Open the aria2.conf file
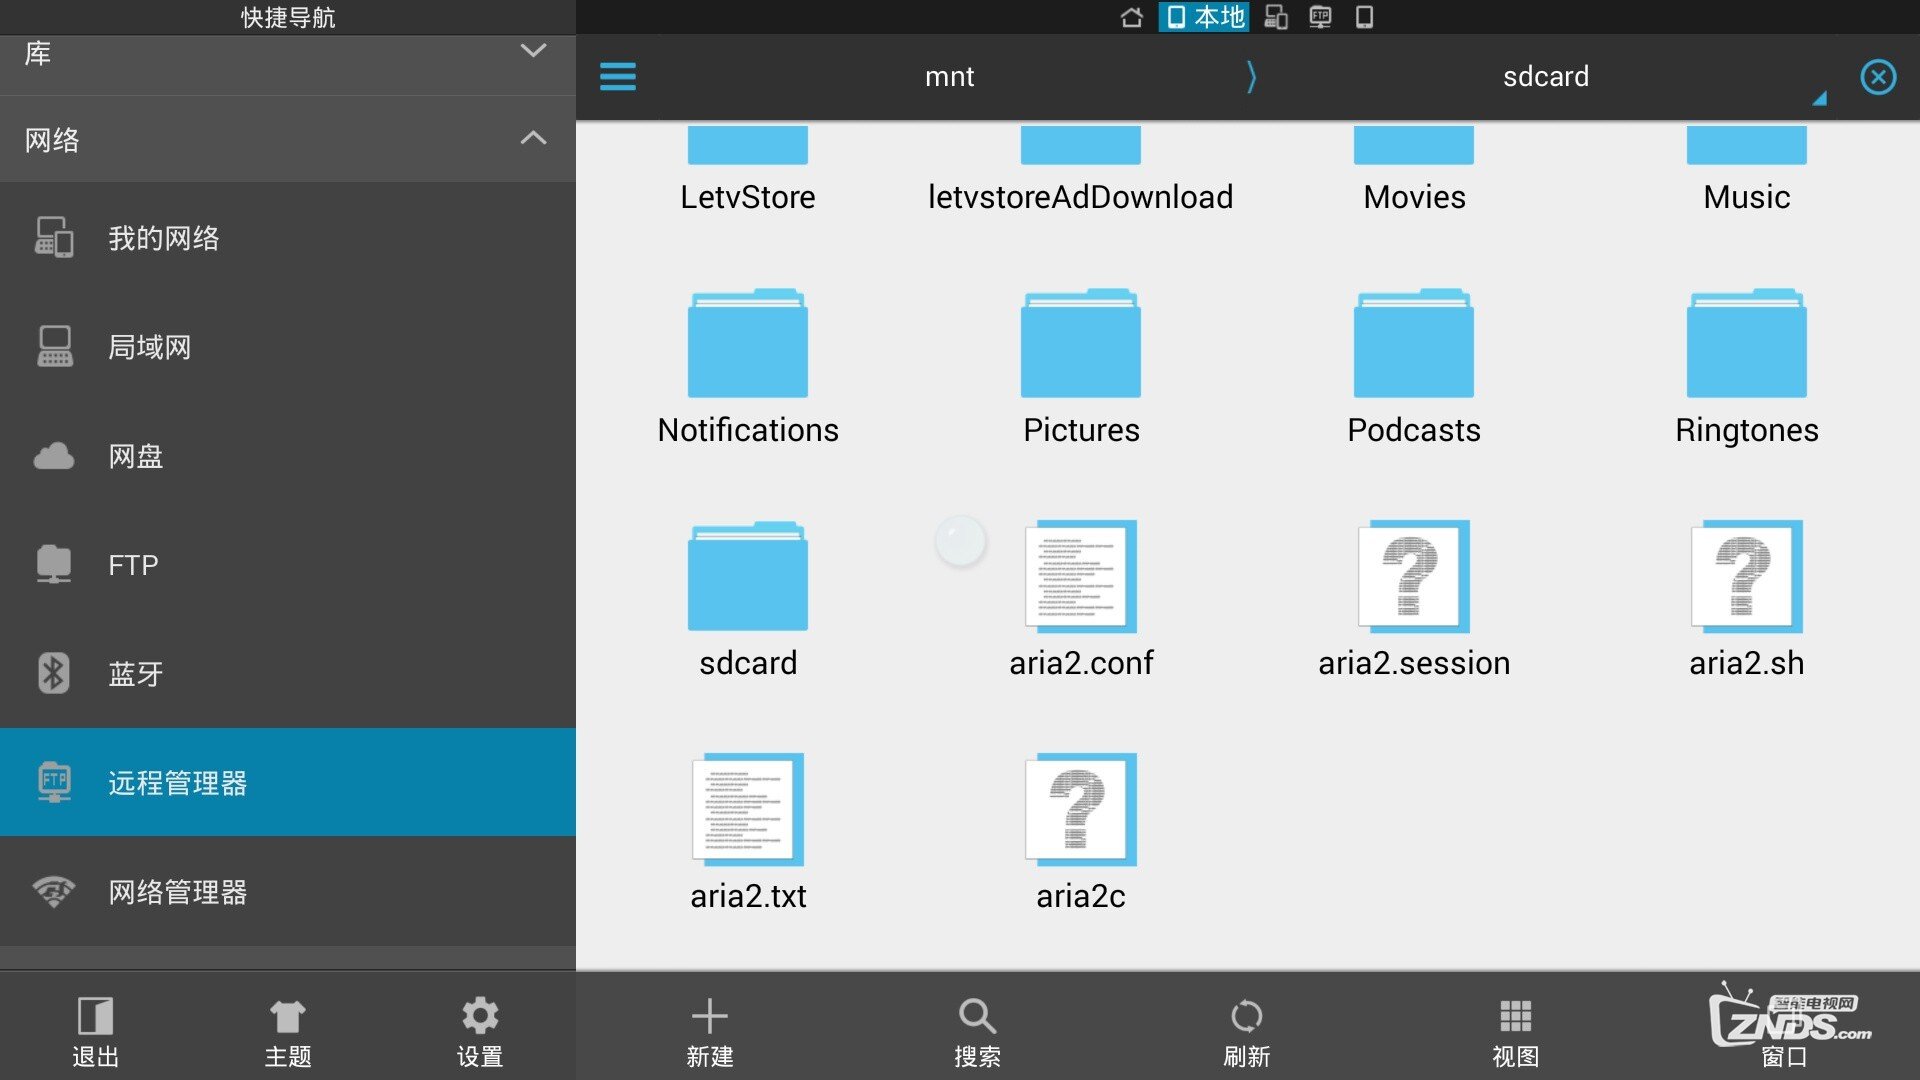The image size is (1920, 1080). point(1081,601)
